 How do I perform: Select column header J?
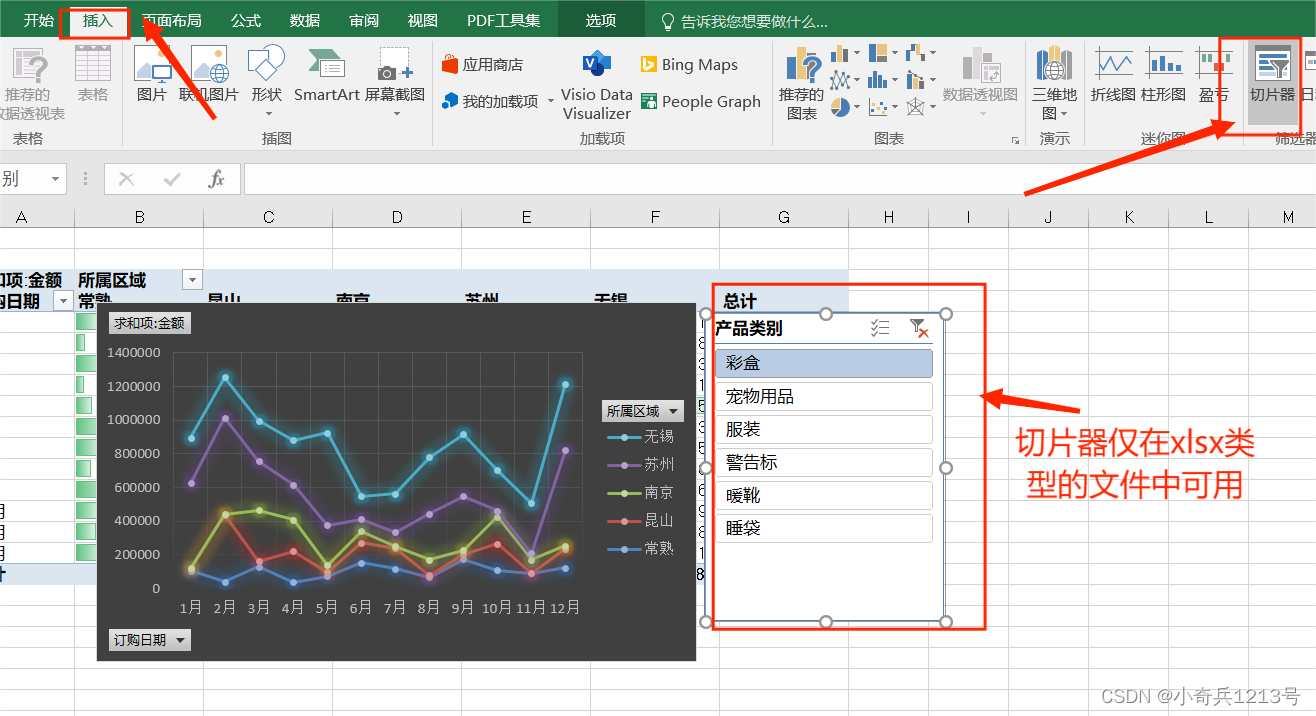coord(1048,217)
